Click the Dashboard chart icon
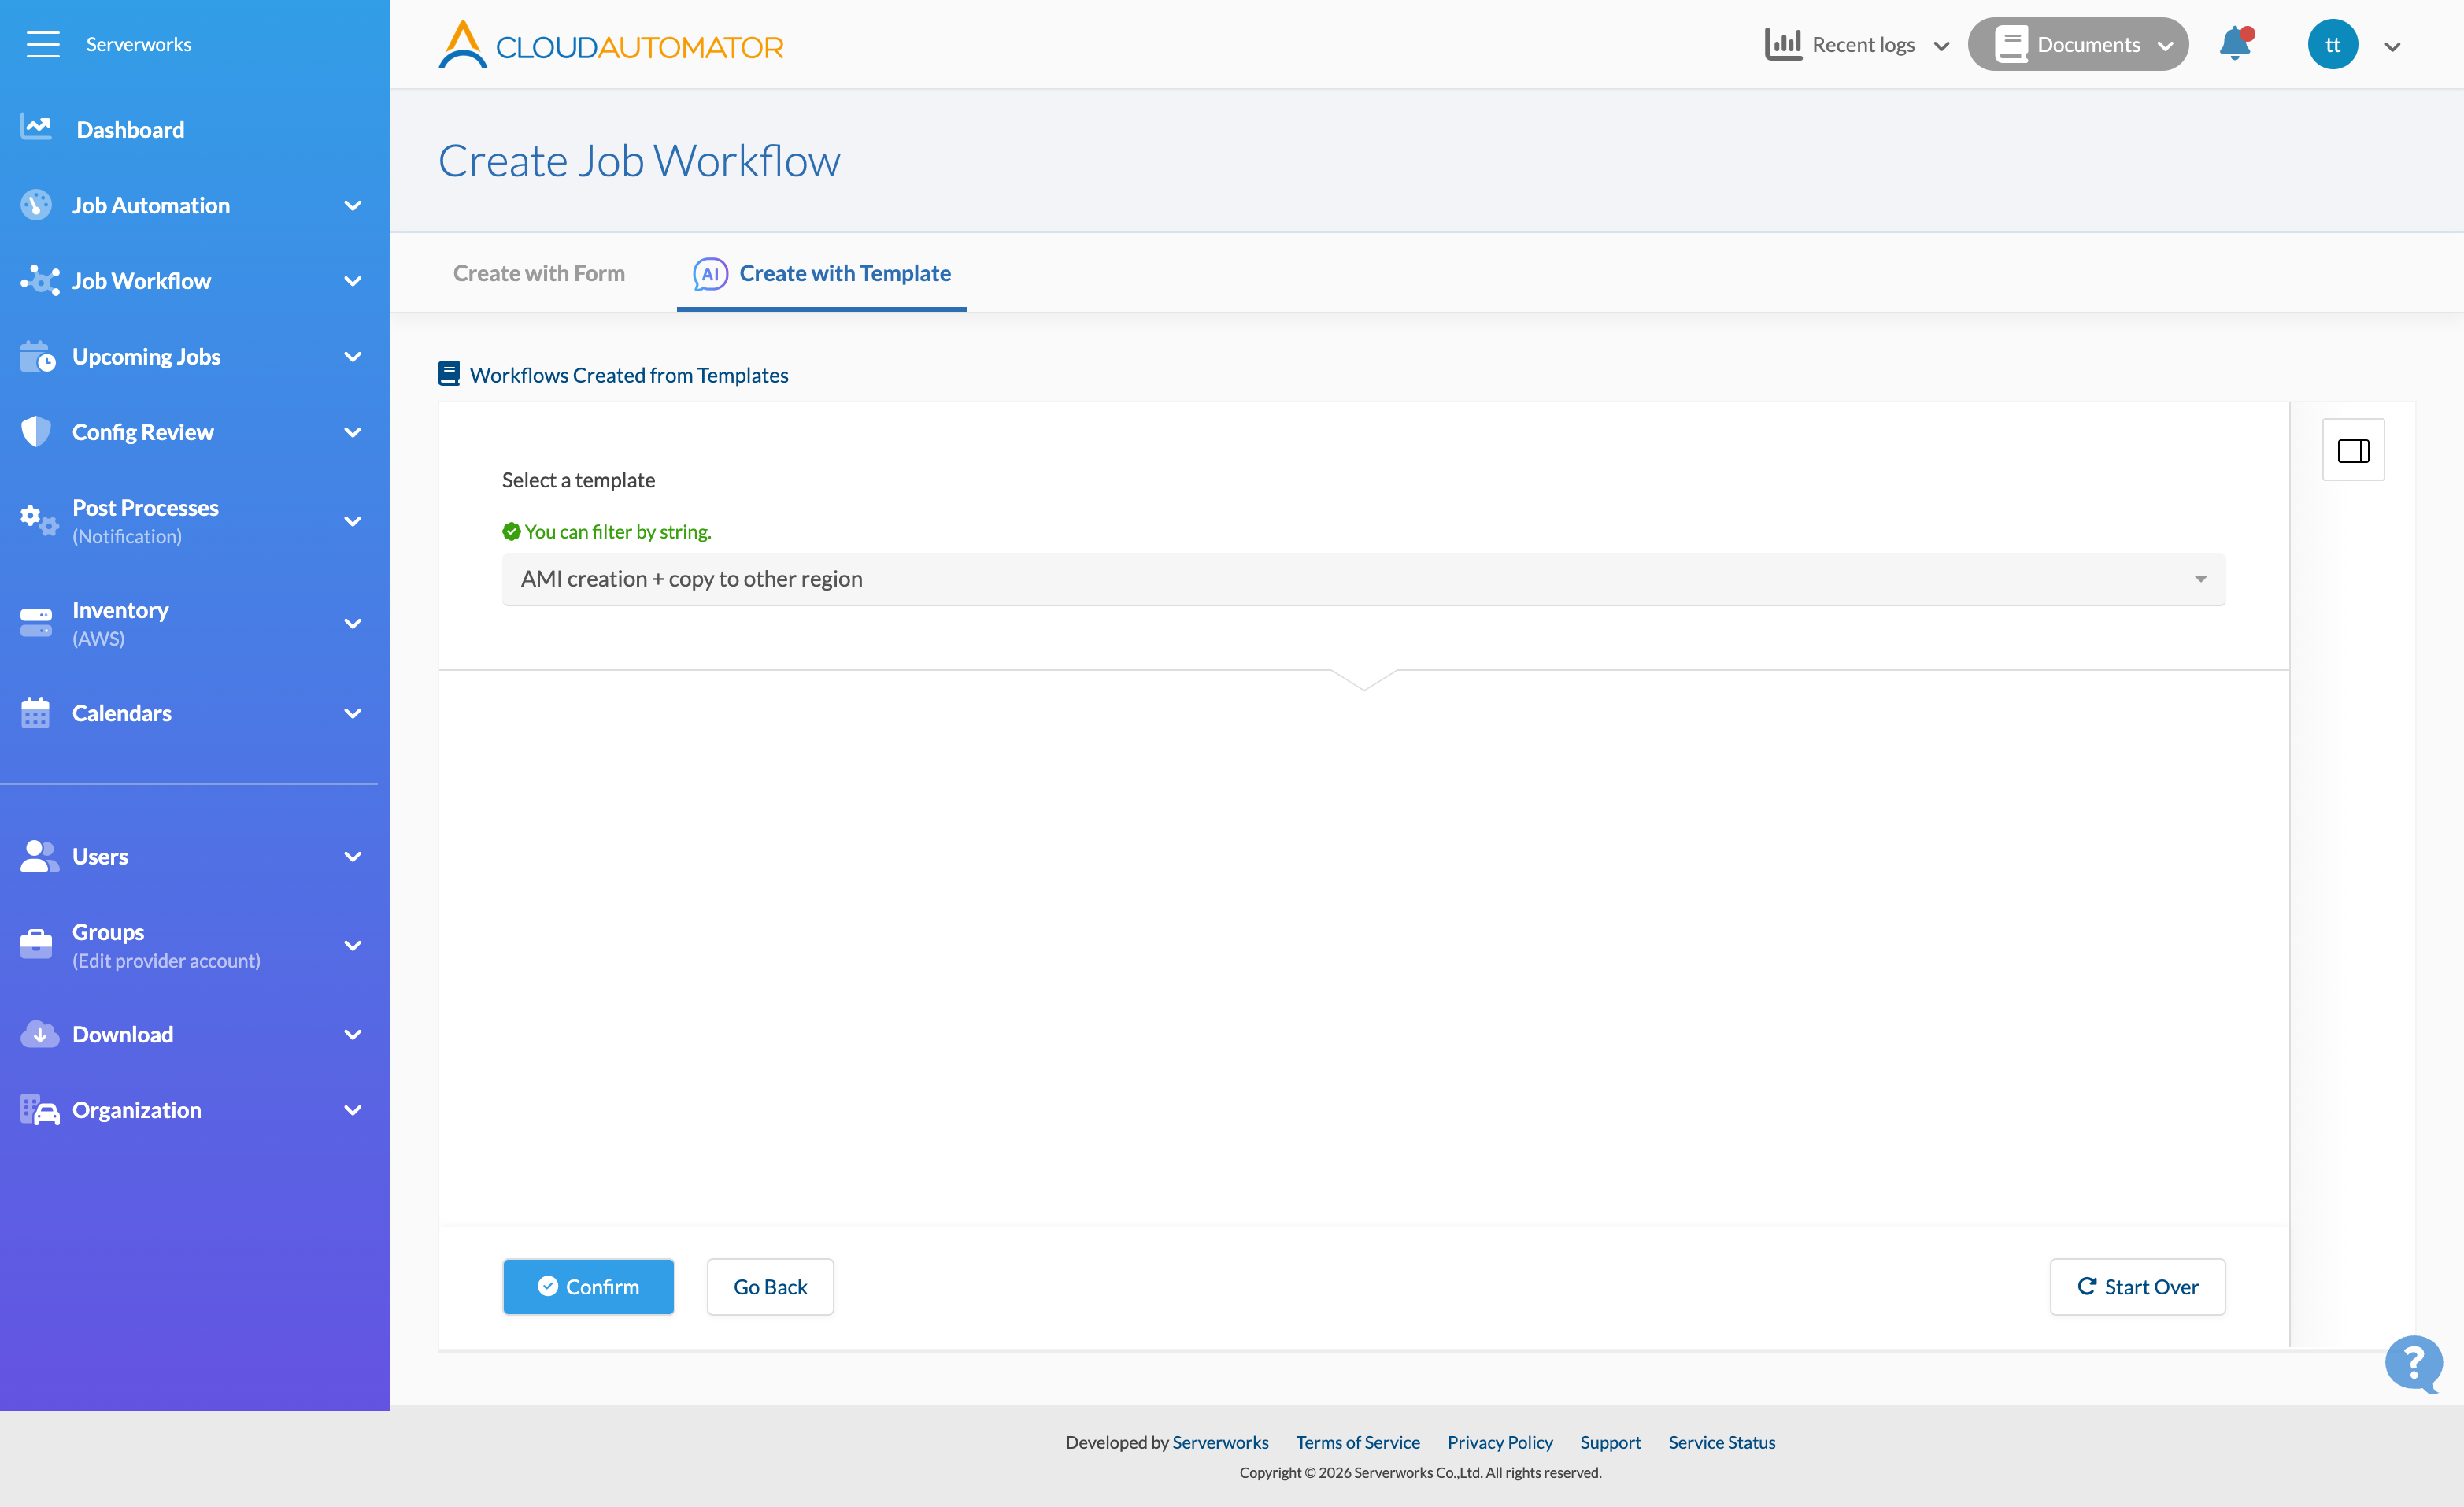Screen dimensions: 2464x1507 tap(36, 128)
